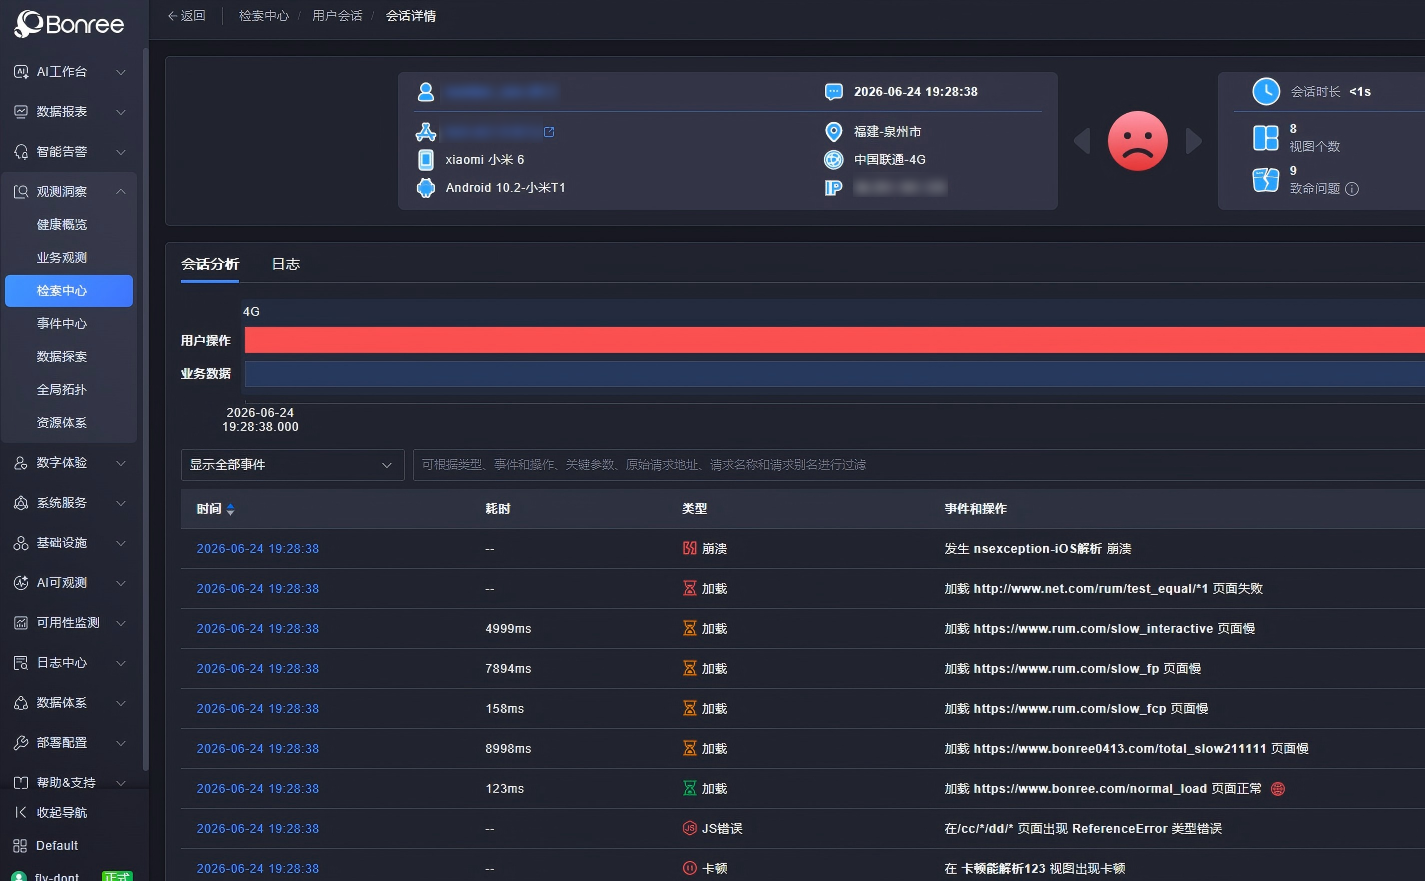This screenshot has width=1425, height=881.
Task: Click the 7894ms duration cell
Action: point(508,669)
